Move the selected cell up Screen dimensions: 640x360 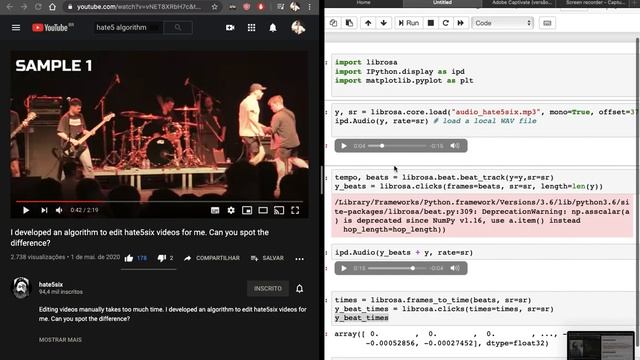[x=368, y=23]
